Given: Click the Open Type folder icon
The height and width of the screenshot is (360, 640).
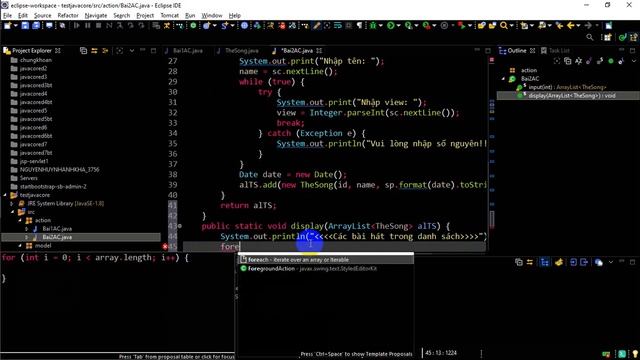Looking at the screenshot, I should coord(482,26).
